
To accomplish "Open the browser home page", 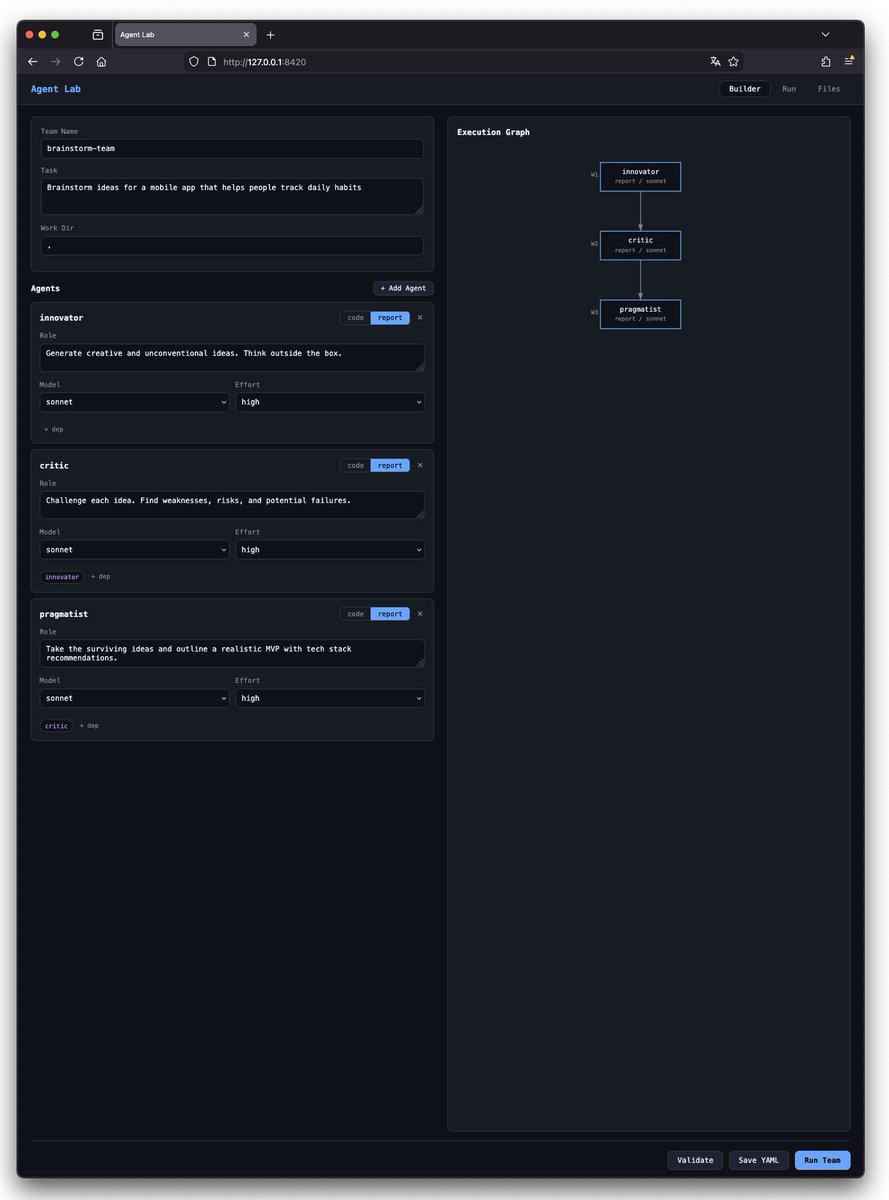I will pyautogui.click(x=101, y=61).
